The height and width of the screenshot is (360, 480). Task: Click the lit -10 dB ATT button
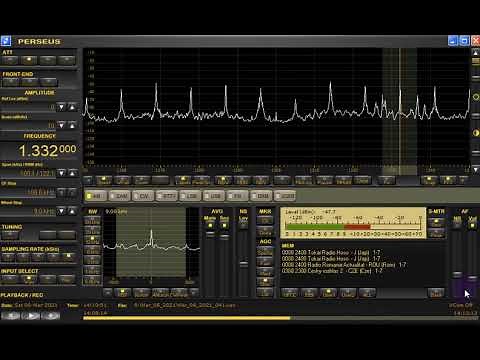[x=29, y=60]
